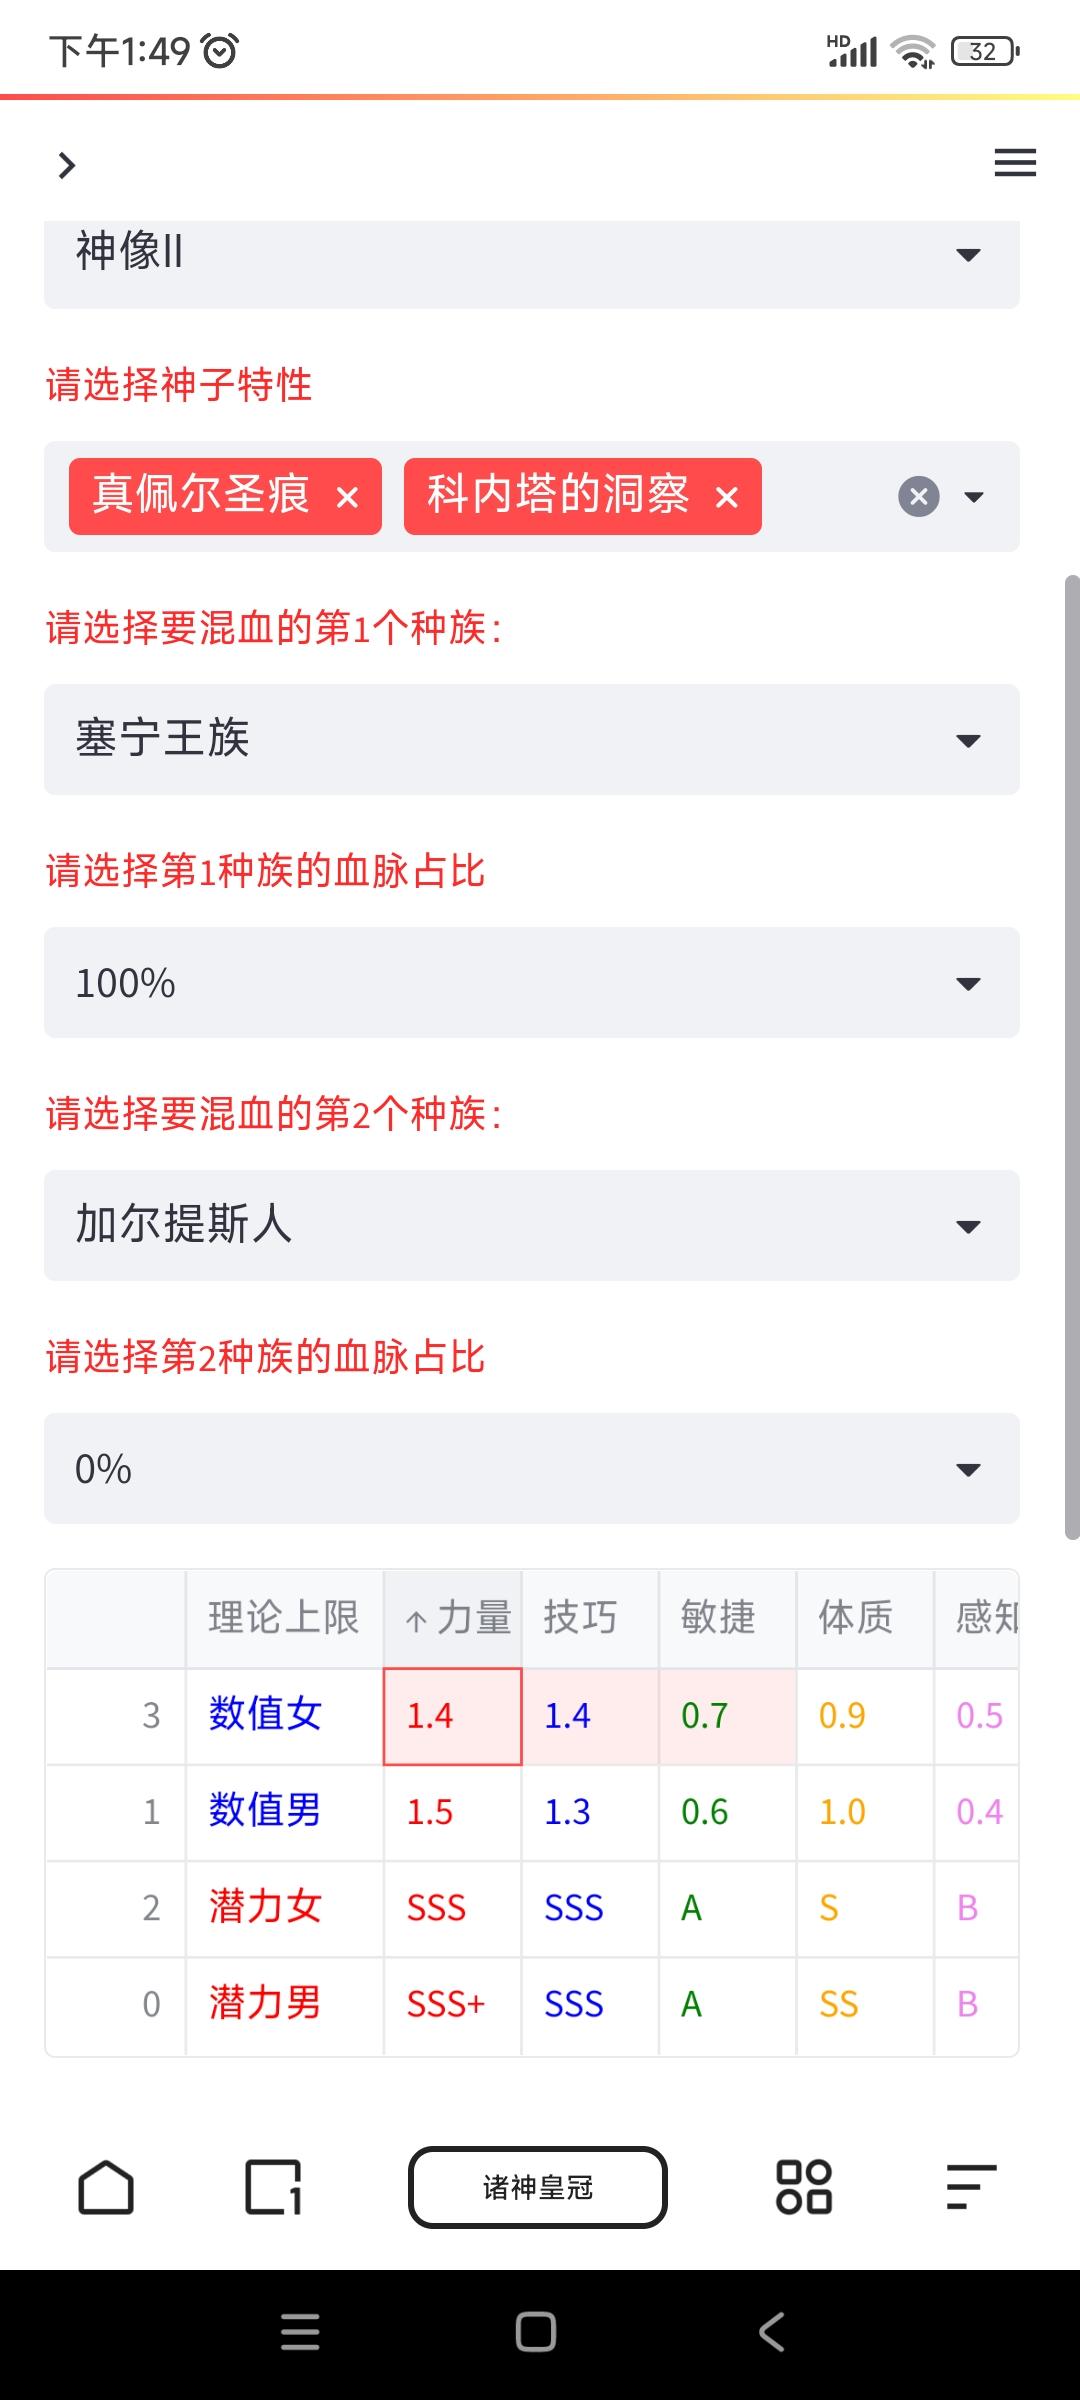The height and width of the screenshot is (2400, 1080).
Task: Clear all selected 神子特性 tags
Action: (919, 497)
